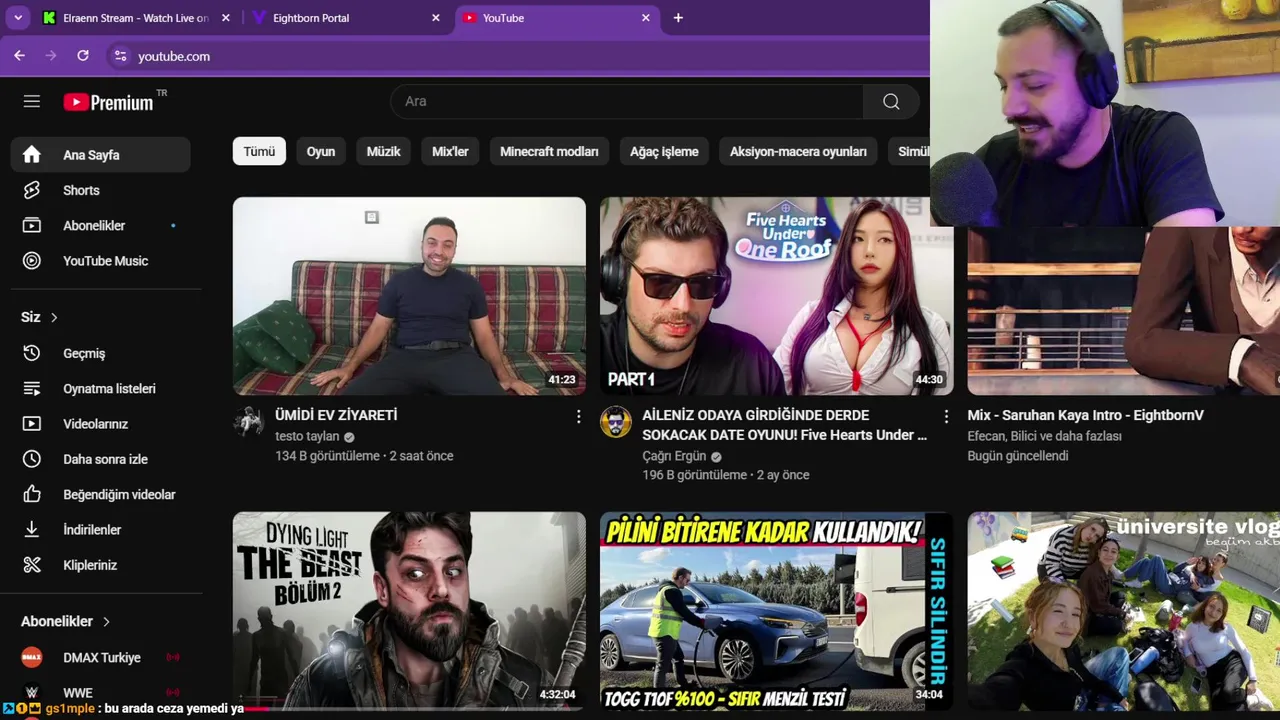Open AİLENİZ ODAYA GİRDİĞİNDE video title
Image resolution: width=1280 pixels, height=720 pixels.
click(785, 425)
